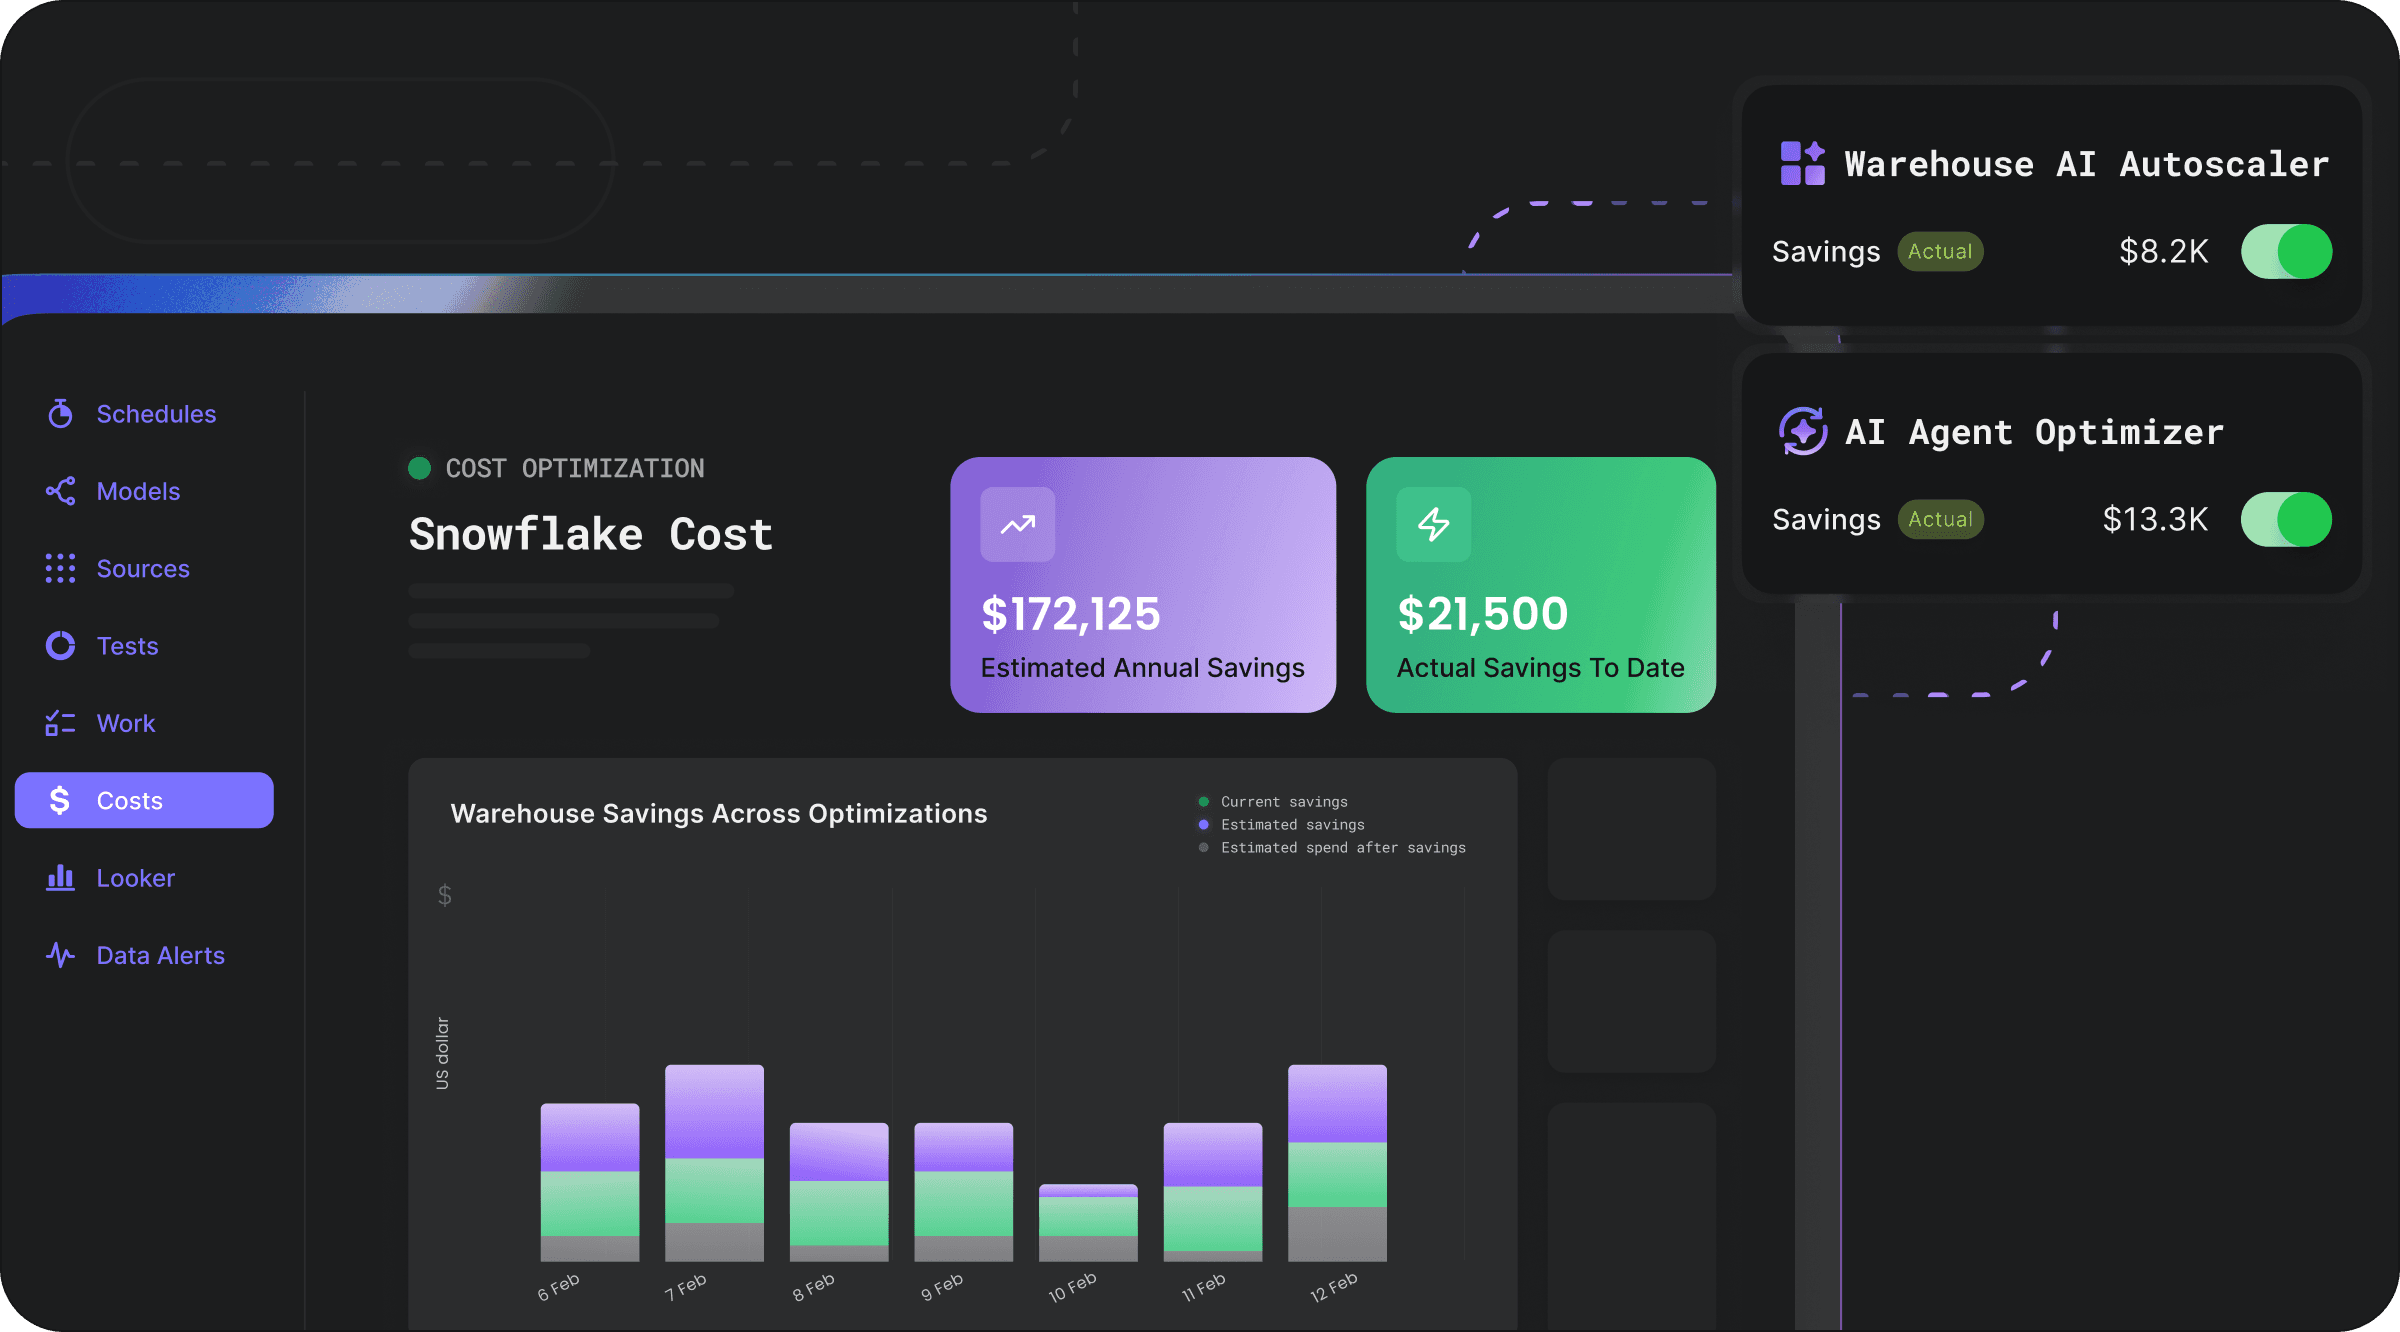
Task: Select the 12 Feb stacked bar
Action: (1337, 1162)
